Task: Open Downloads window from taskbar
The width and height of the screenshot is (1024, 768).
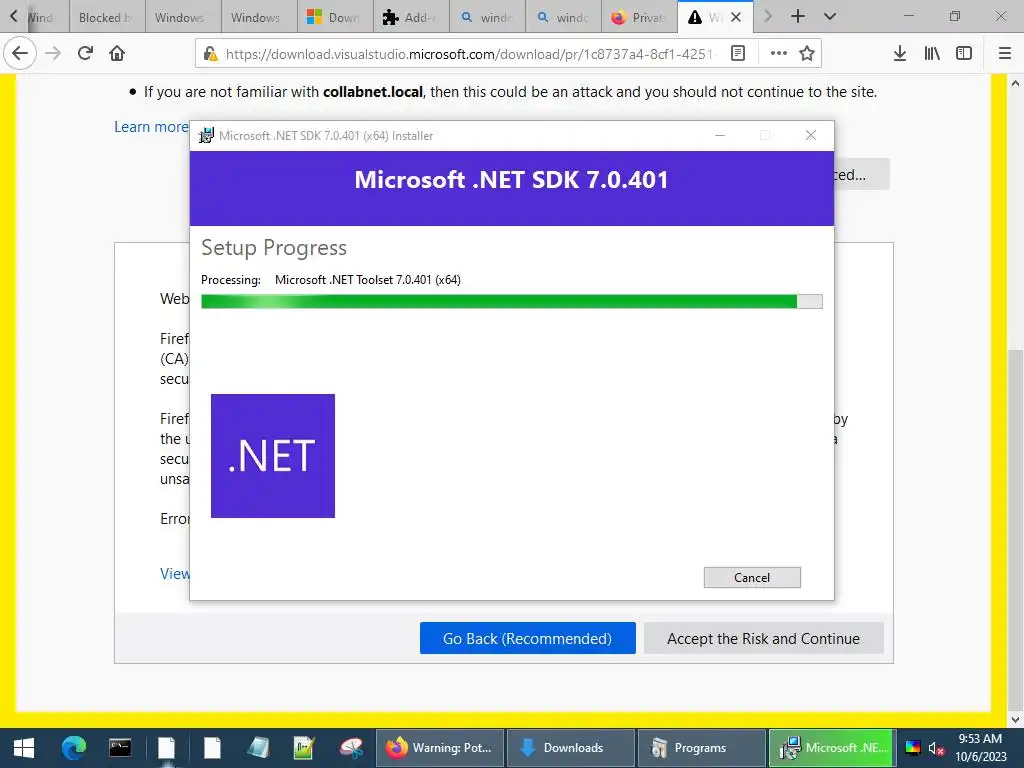Action: (x=571, y=748)
